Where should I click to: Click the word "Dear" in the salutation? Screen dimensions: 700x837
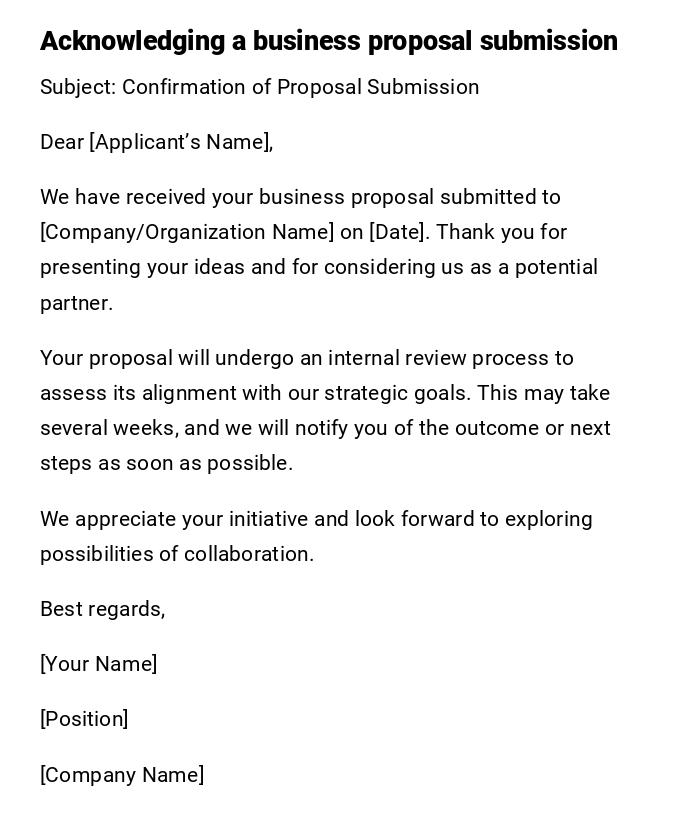(62, 142)
